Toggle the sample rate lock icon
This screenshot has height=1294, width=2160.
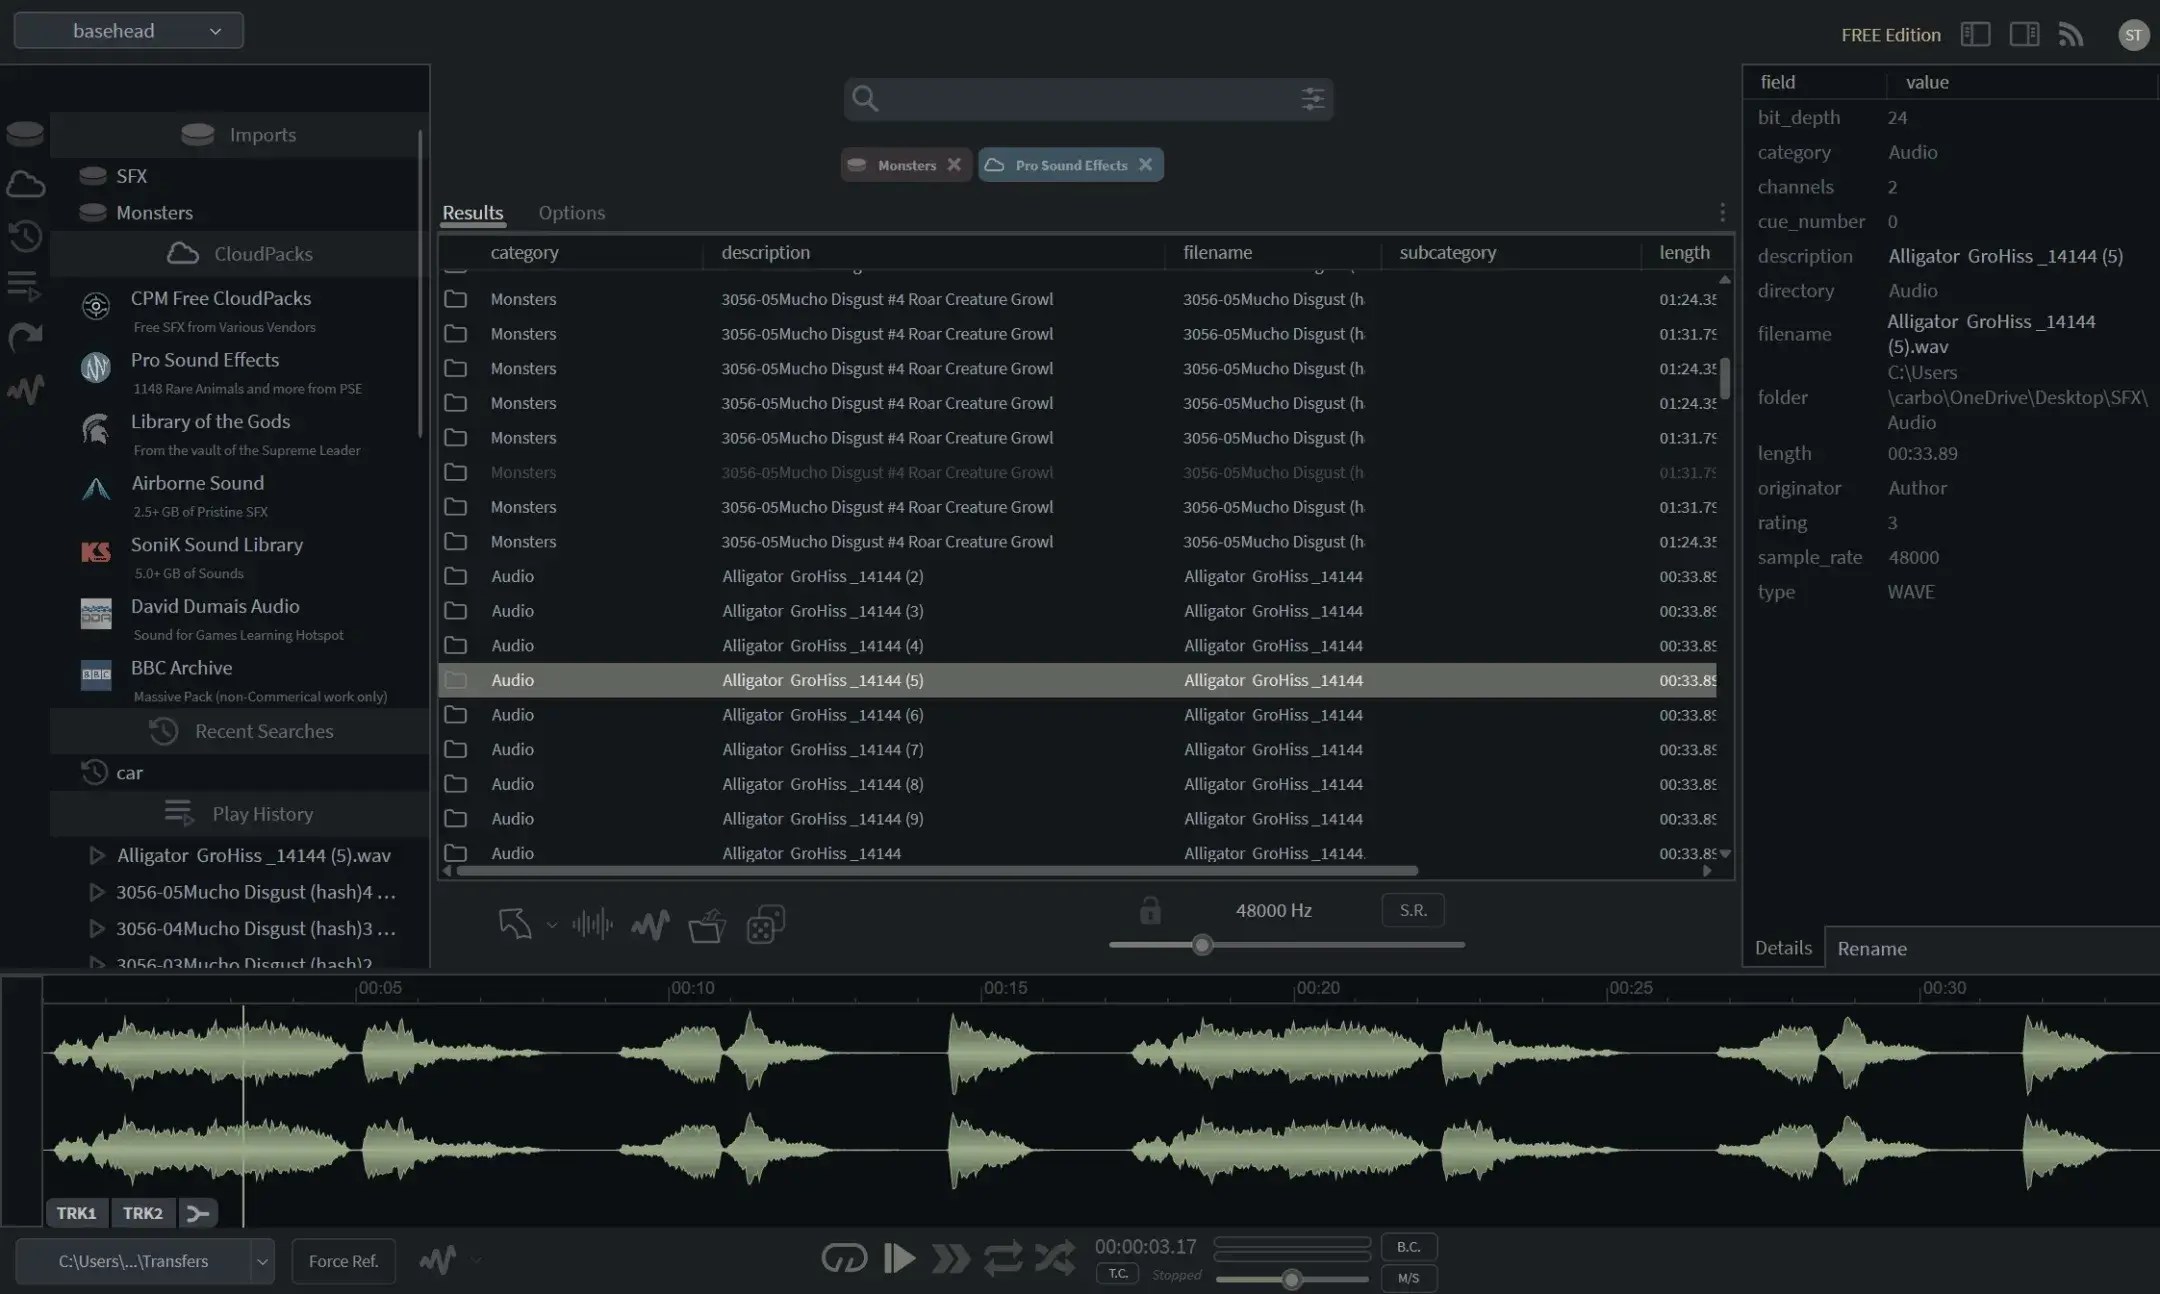pos(1150,911)
